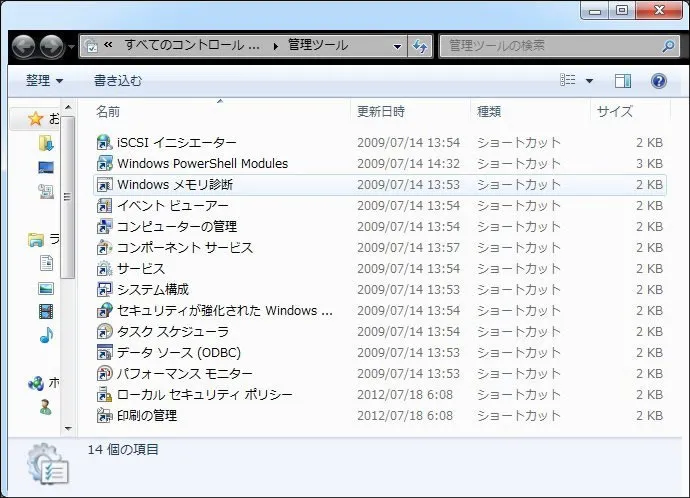Click the コンポーネント サービス icon
Image resolution: width=690 pixels, height=498 pixels.
pyautogui.click(x=104, y=248)
